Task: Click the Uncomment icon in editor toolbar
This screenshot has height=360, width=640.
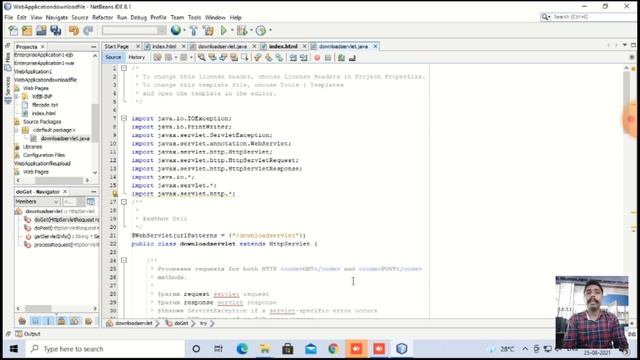Action: [x=352, y=58]
